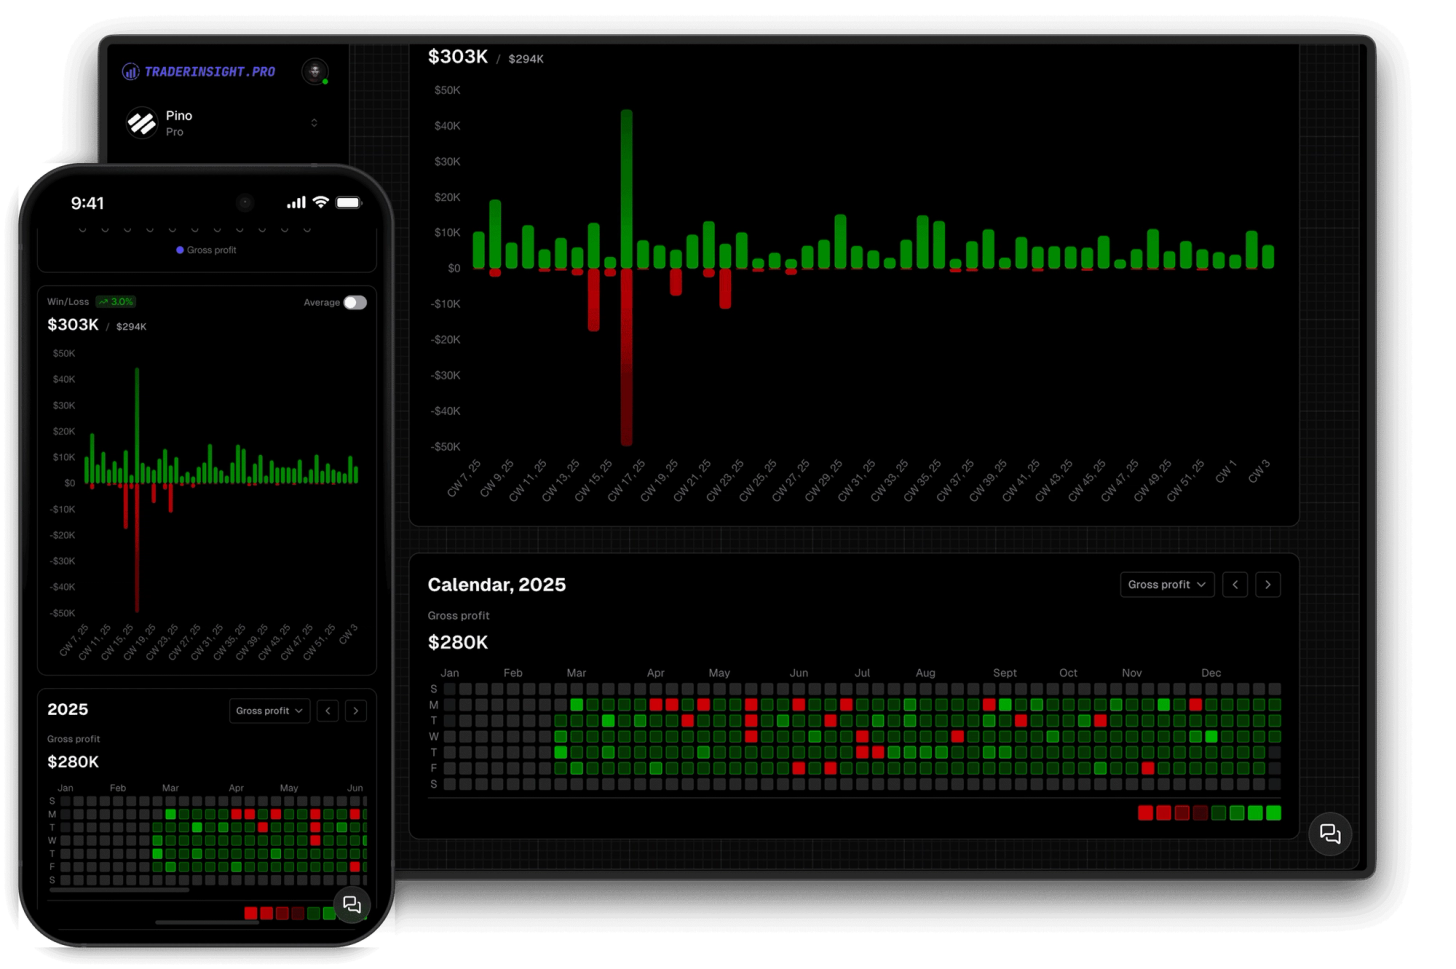The image size is (1456, 969).
Task: Tap the back arrow in mobile 2025 section
Action: click(327, 710)
